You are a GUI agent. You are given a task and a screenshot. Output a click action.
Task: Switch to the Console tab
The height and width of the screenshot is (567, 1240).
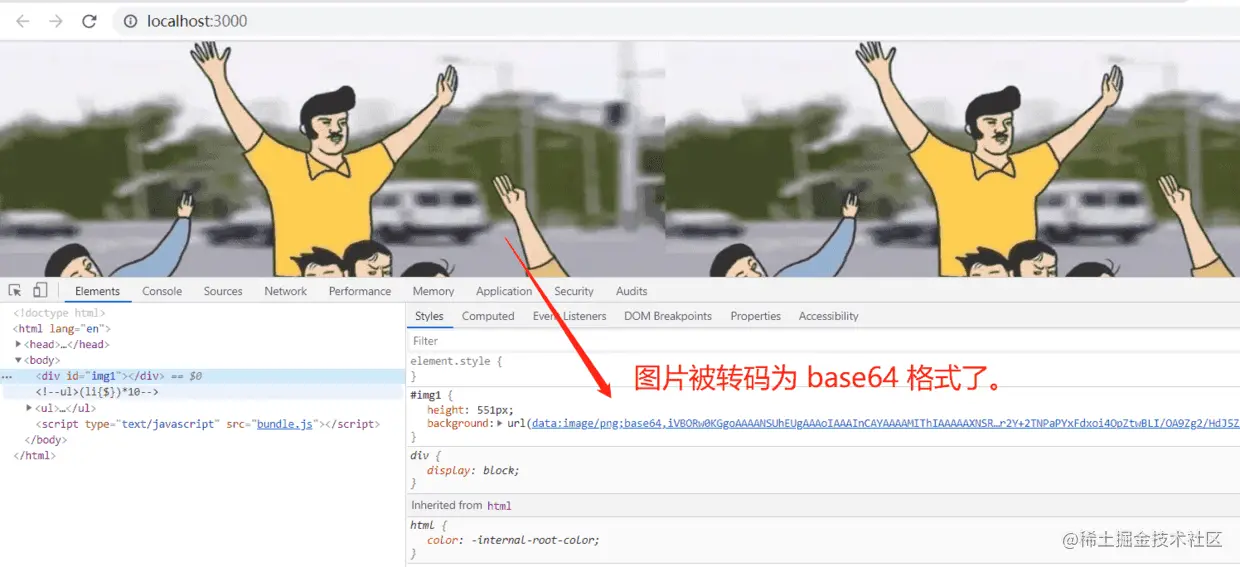click(x=162, y=291)
